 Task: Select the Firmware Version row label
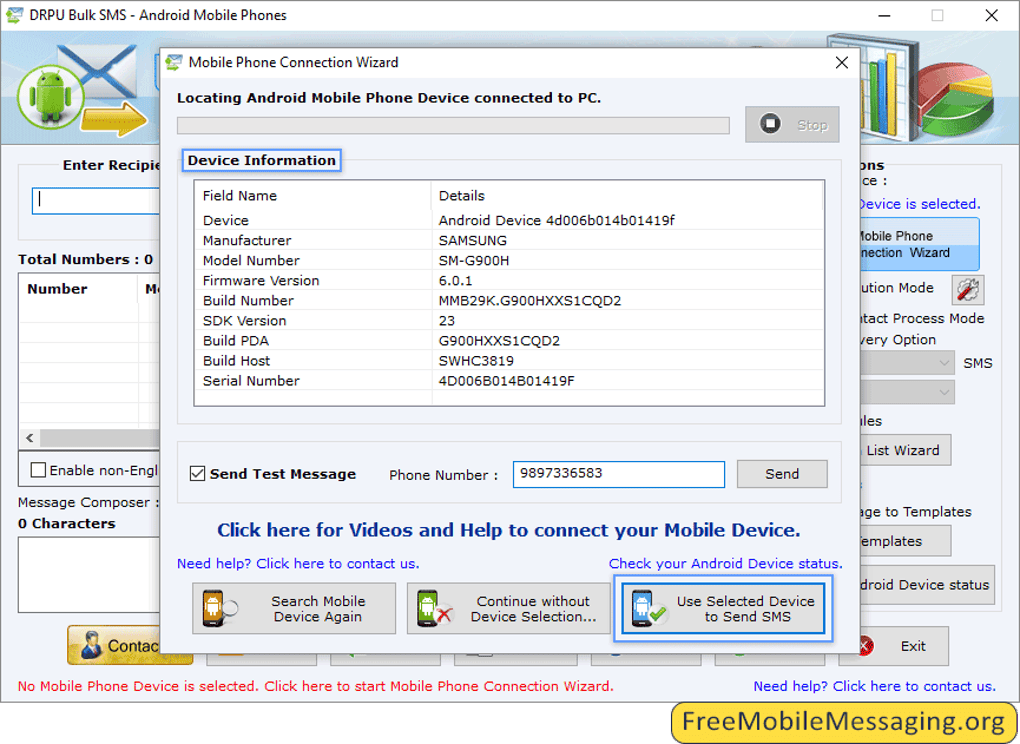pyautogui.click(x=261, y=281)
